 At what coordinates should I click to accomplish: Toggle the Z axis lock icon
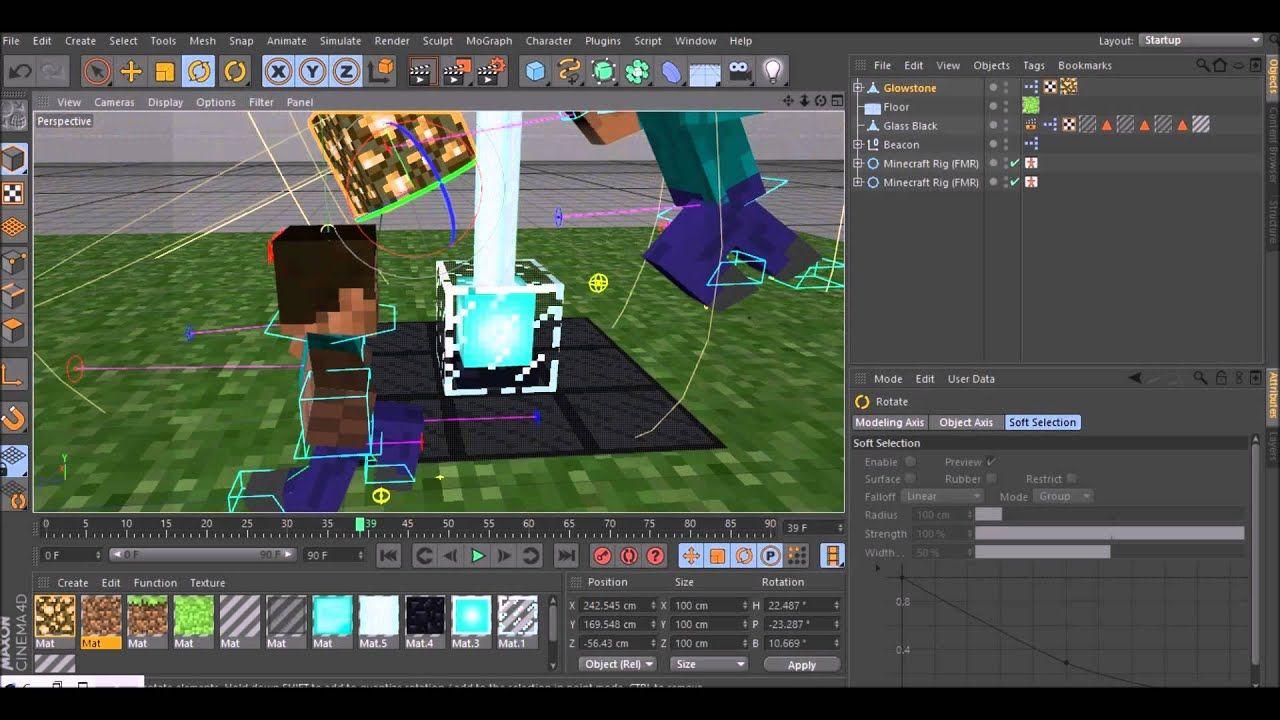343,71
